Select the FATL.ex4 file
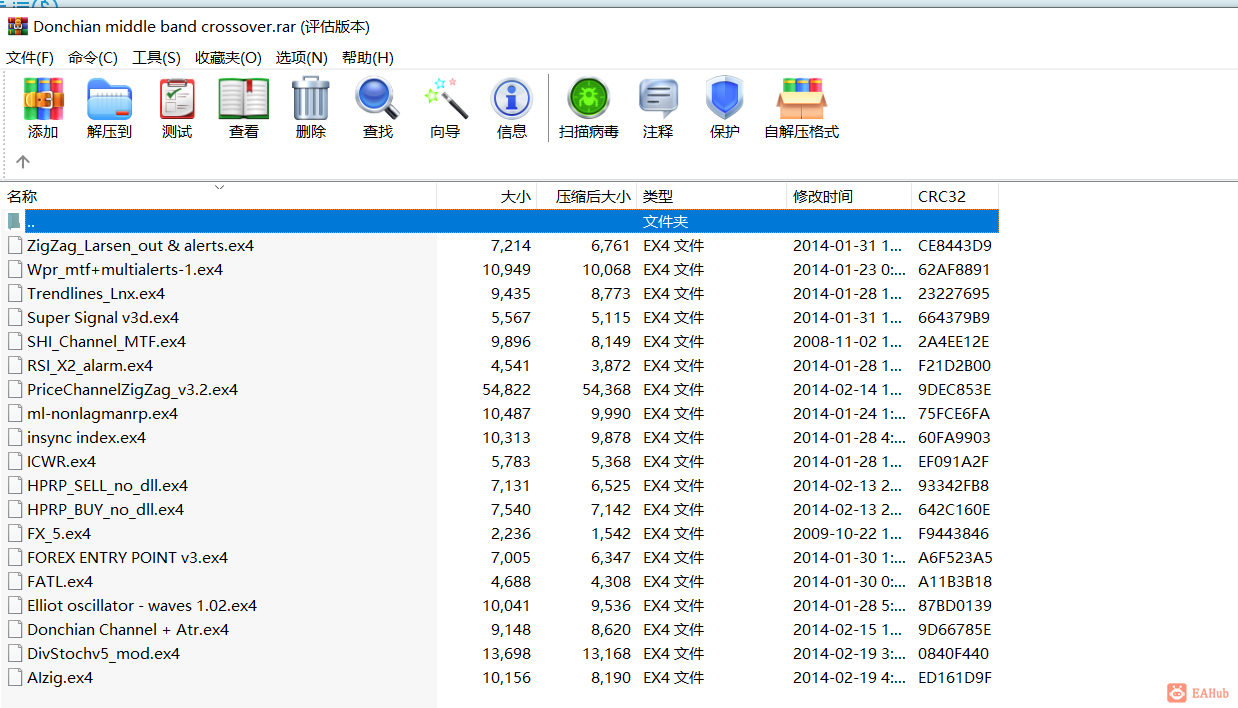Viewport: 1238px width, 708px height. [60, 581]
